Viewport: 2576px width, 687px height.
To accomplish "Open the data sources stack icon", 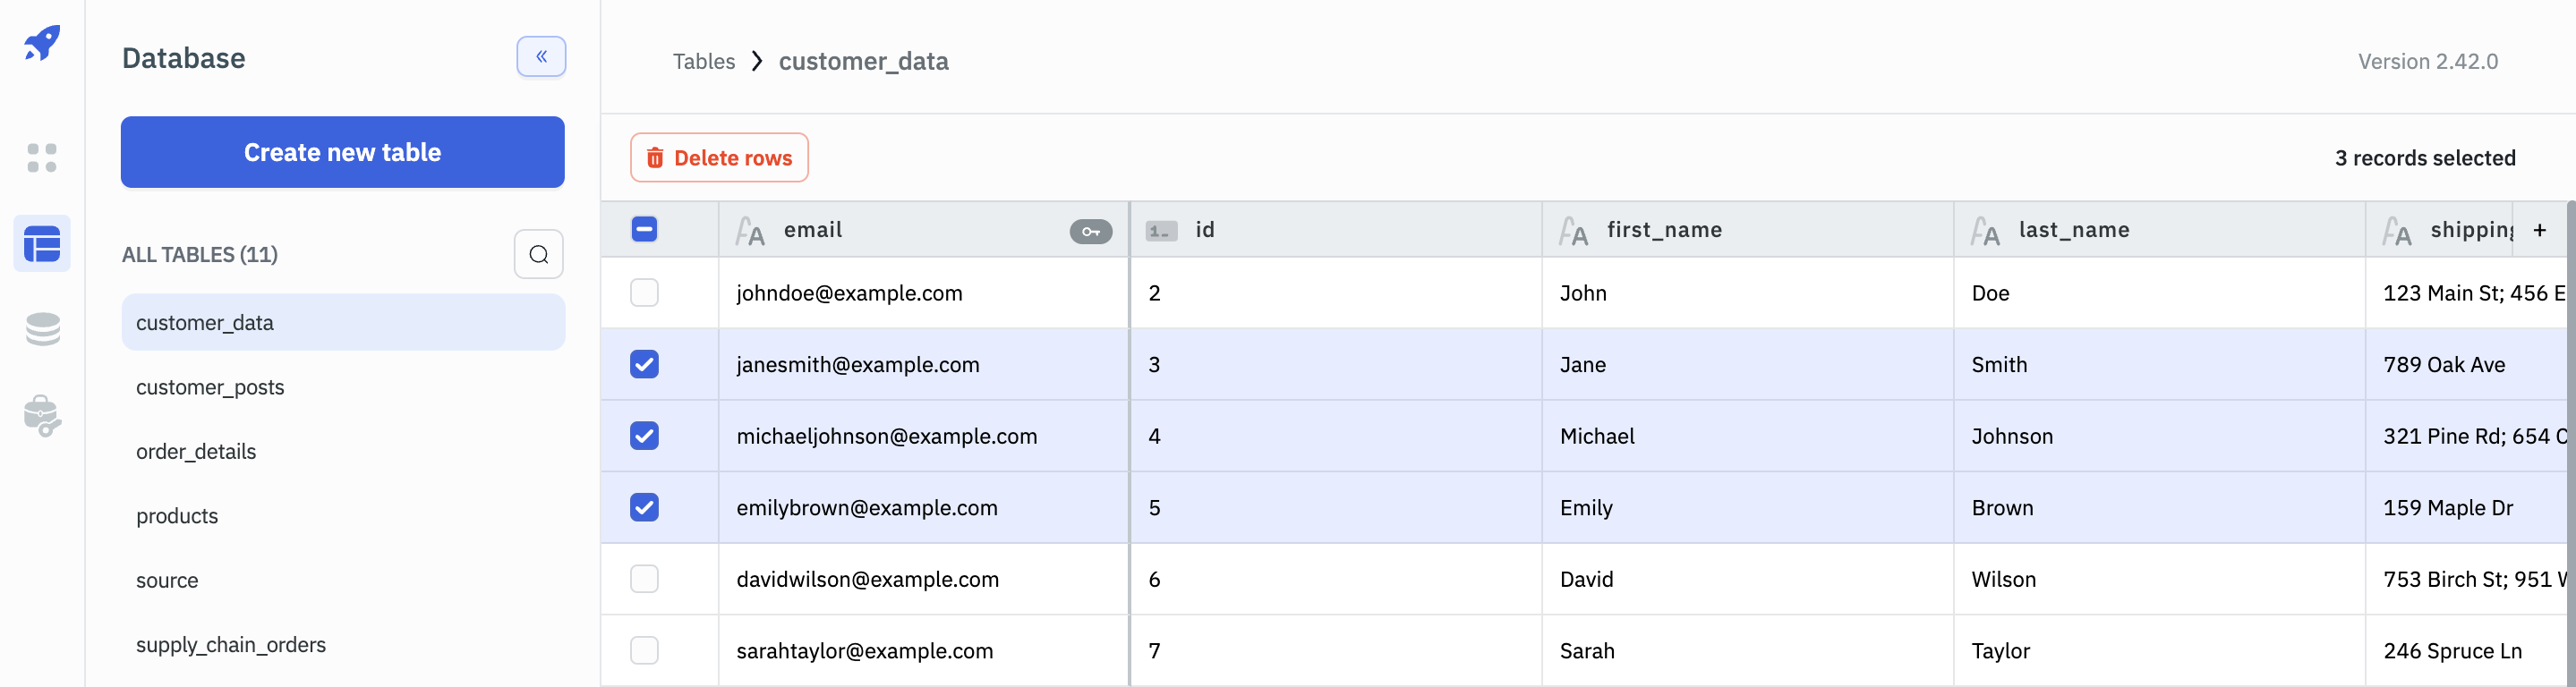I will 42,329.
